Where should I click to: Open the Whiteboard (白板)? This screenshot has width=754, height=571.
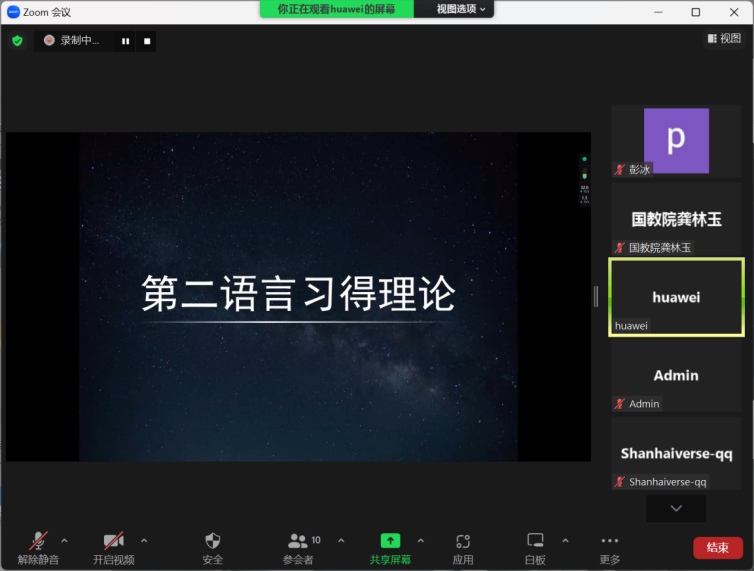(535, 547)
